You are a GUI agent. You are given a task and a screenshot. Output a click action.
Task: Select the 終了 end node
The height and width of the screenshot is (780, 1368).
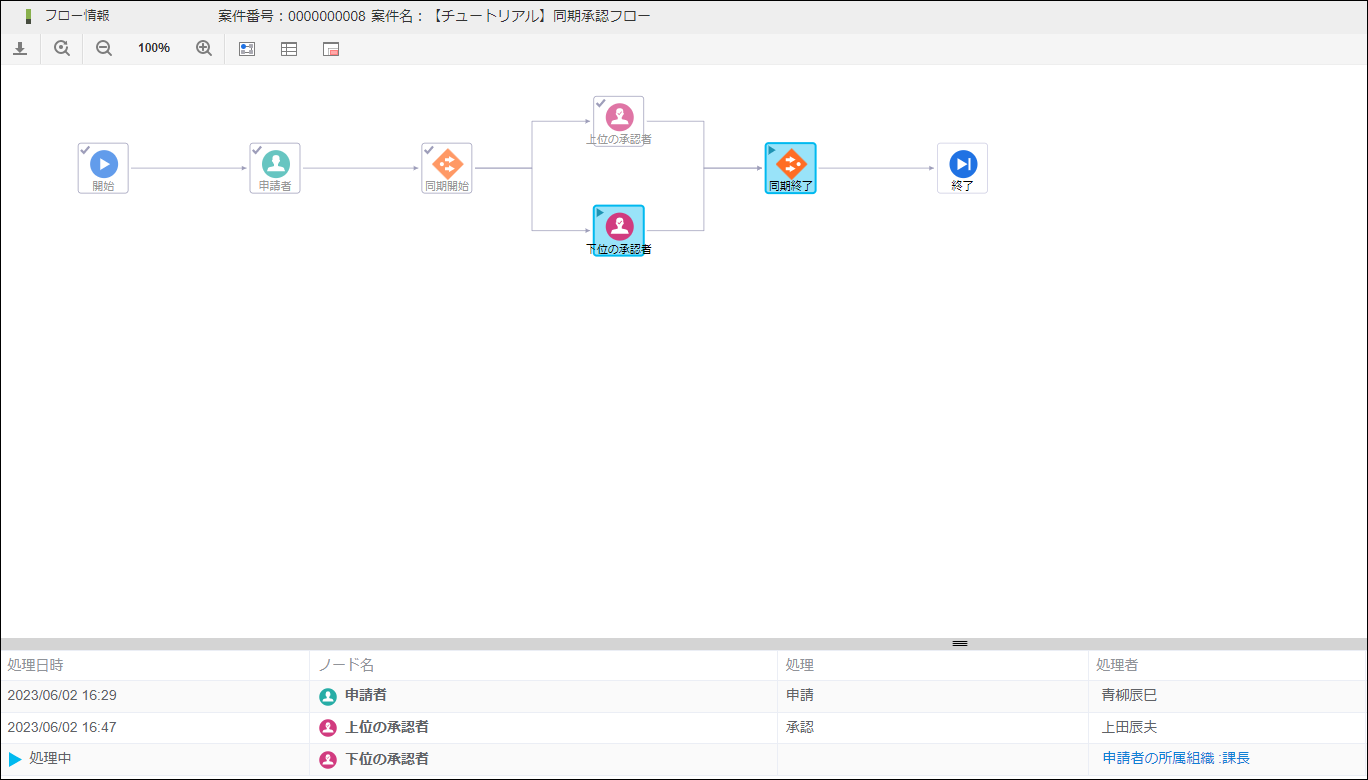coord(962,168)
